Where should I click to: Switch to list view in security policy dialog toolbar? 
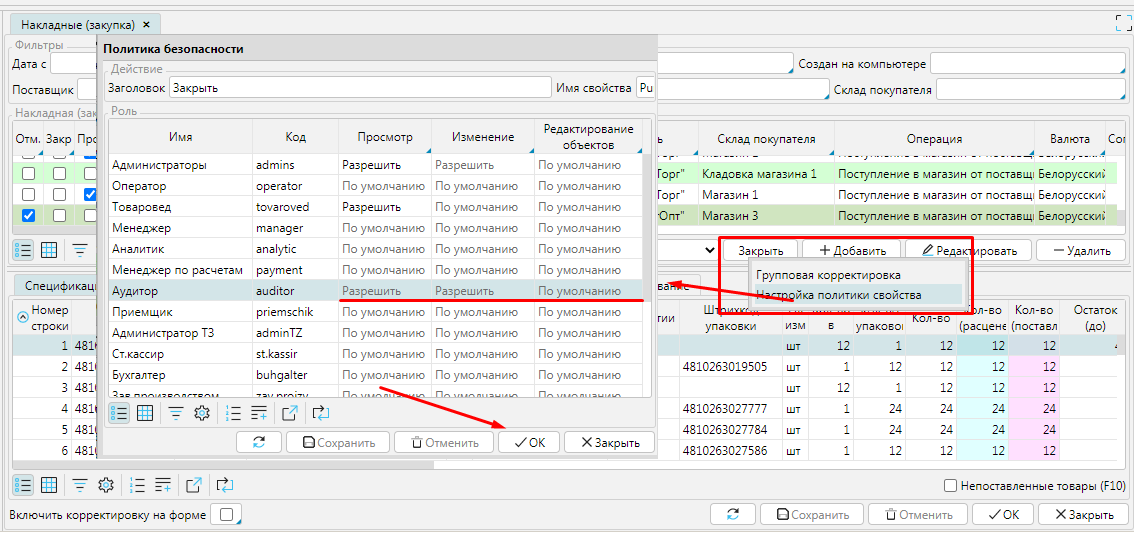(x=119, y=413)
